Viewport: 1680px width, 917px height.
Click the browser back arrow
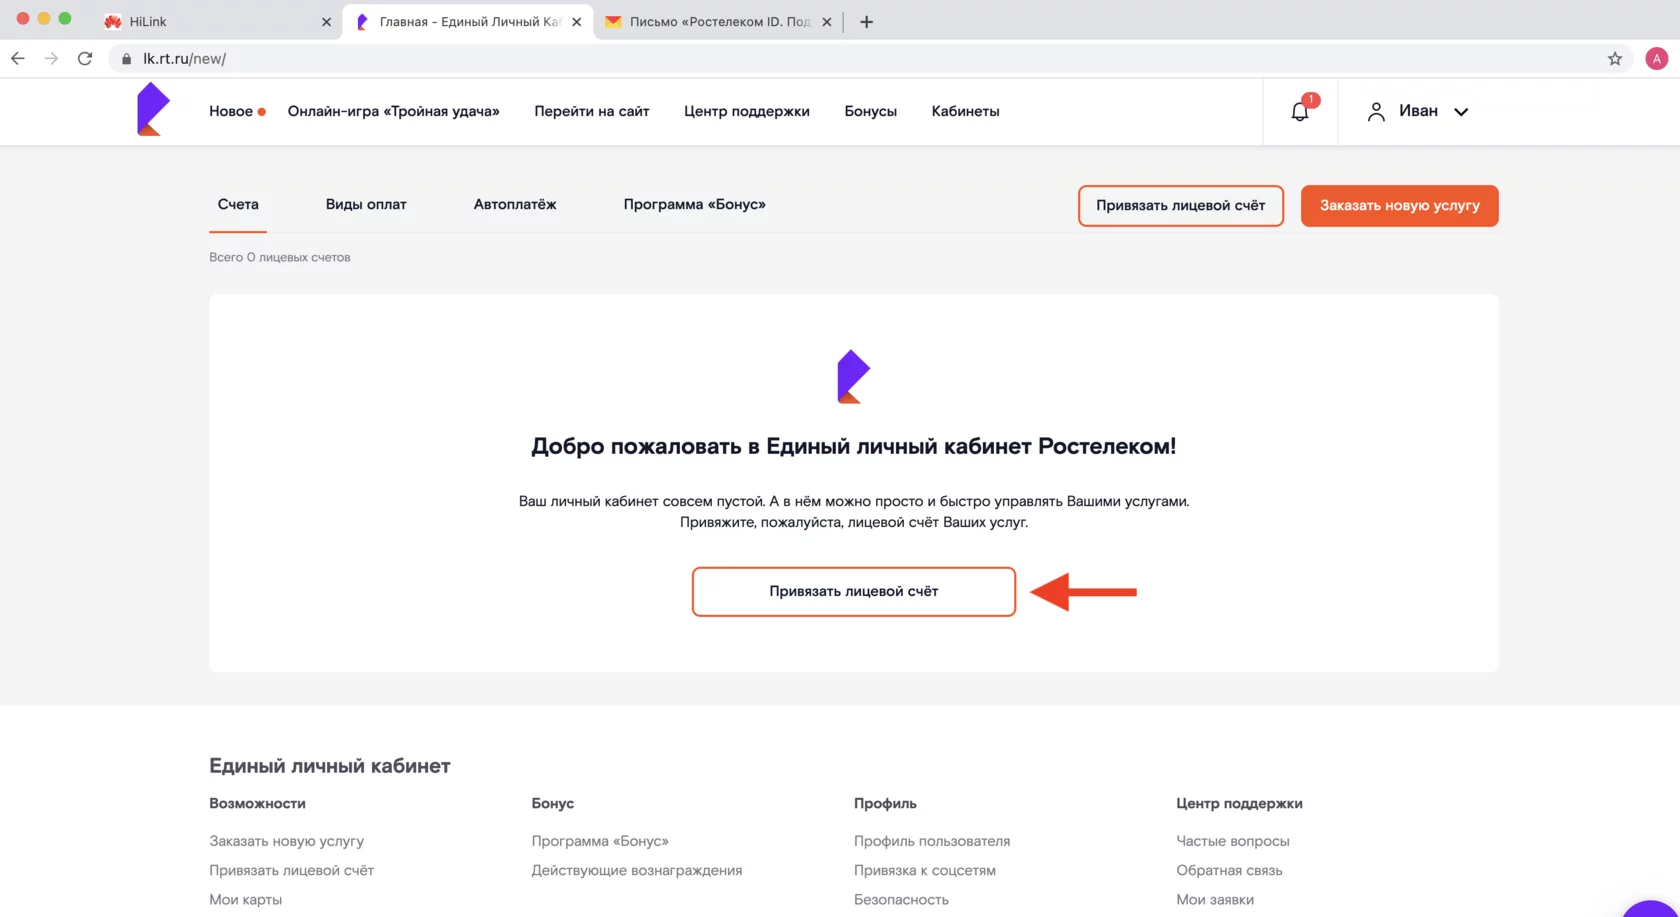[17, 58]
